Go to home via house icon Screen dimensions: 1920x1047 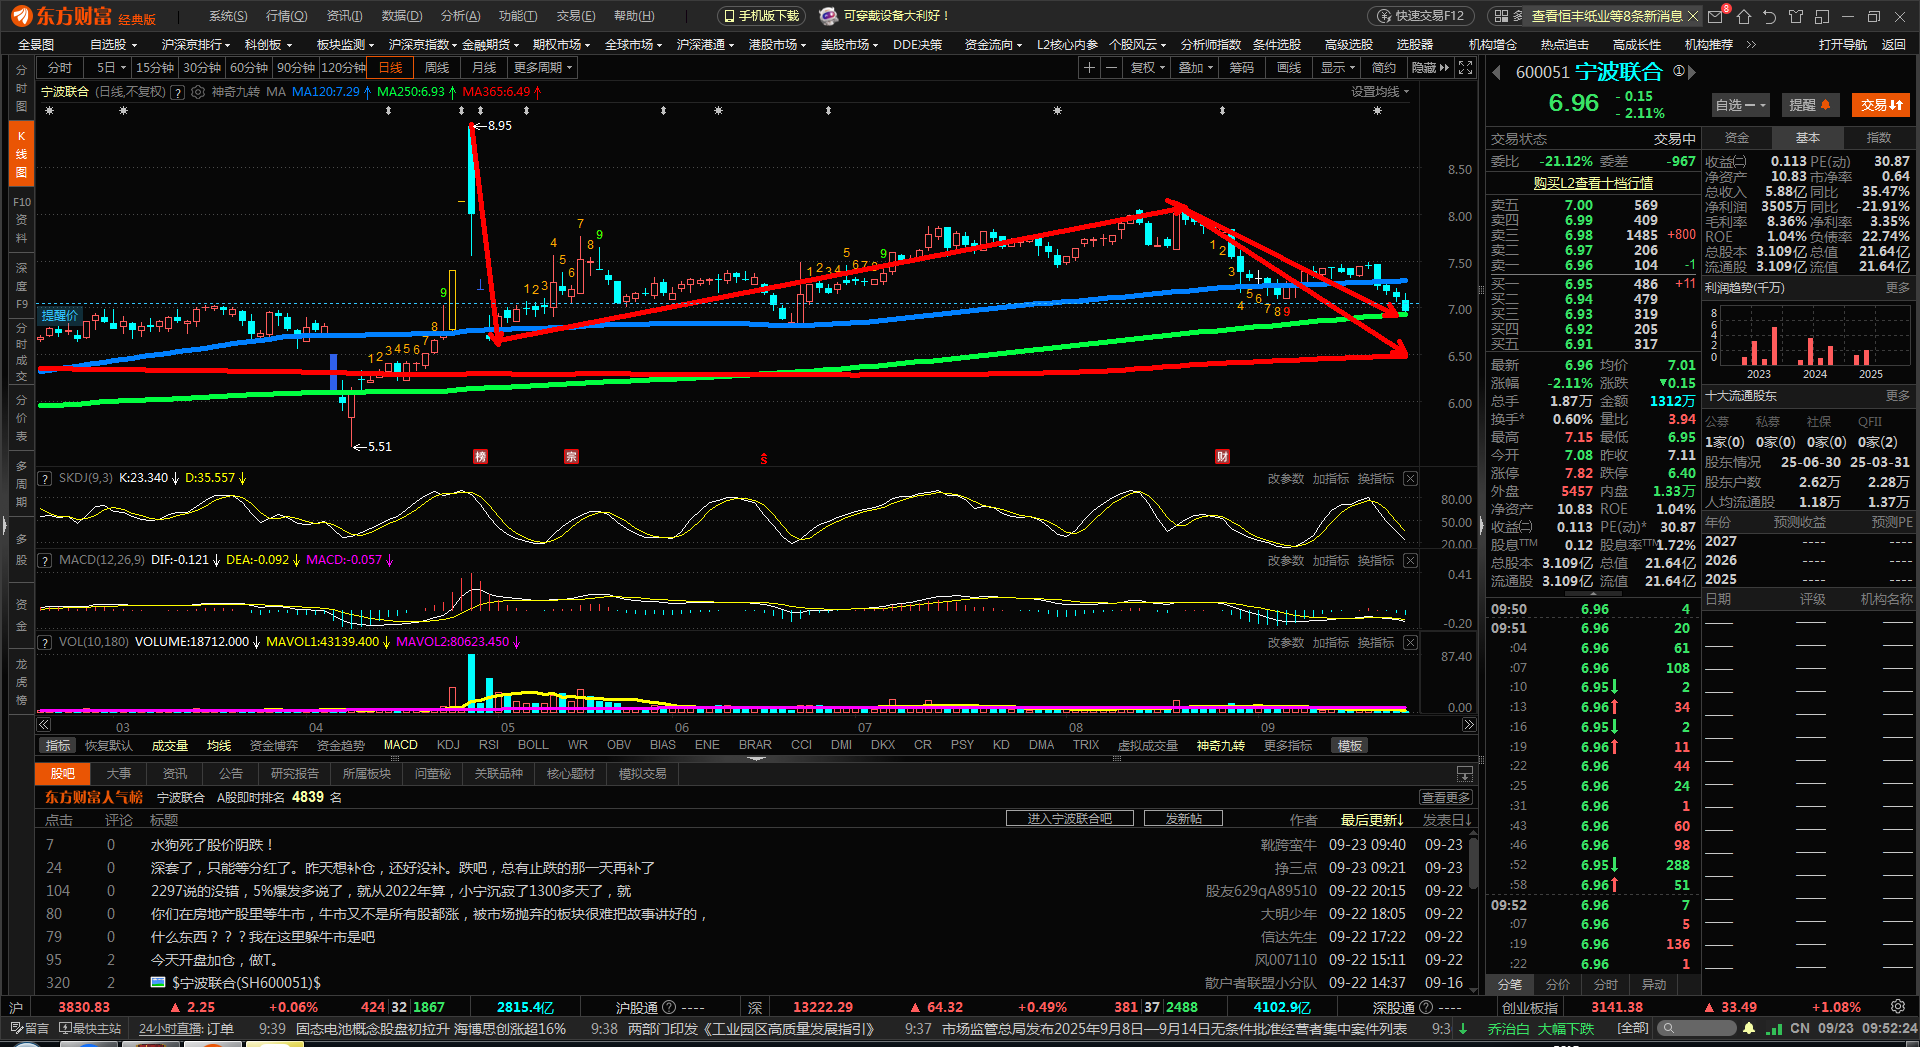click(x=1744, y=16)
